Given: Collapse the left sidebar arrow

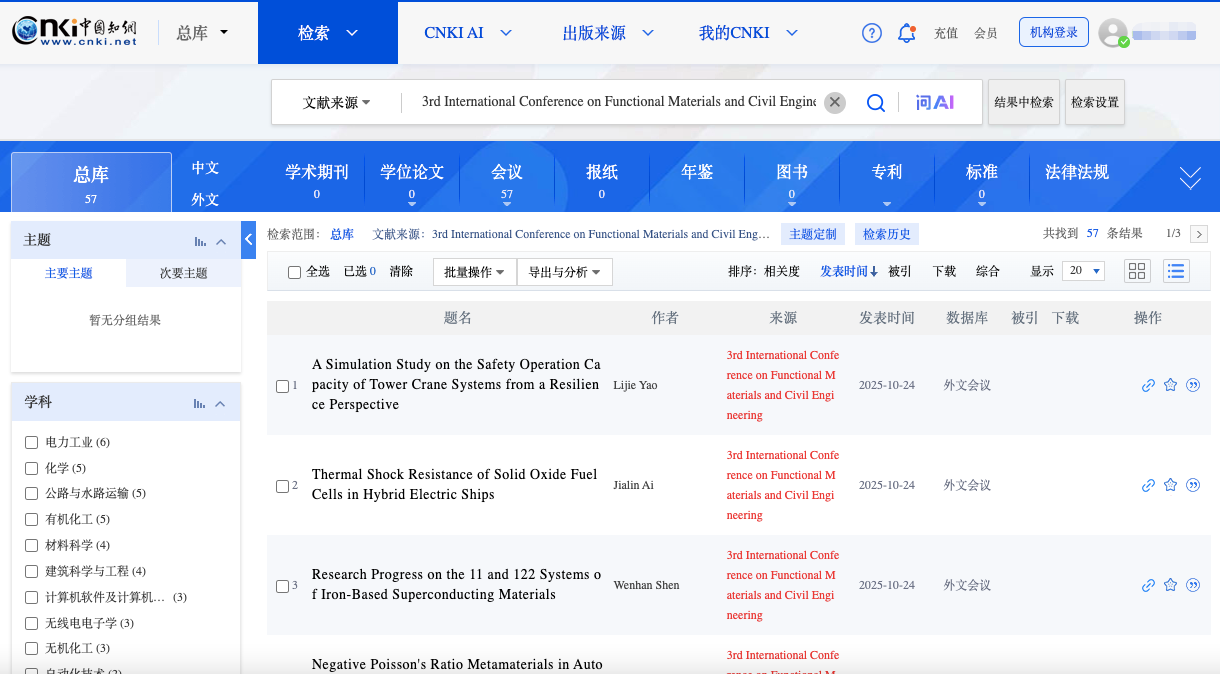Looking at the screenshot, I should [249, 239].
